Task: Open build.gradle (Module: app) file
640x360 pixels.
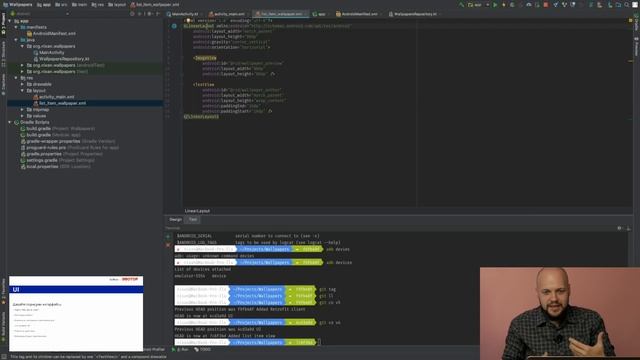Action: coord(51,135)
